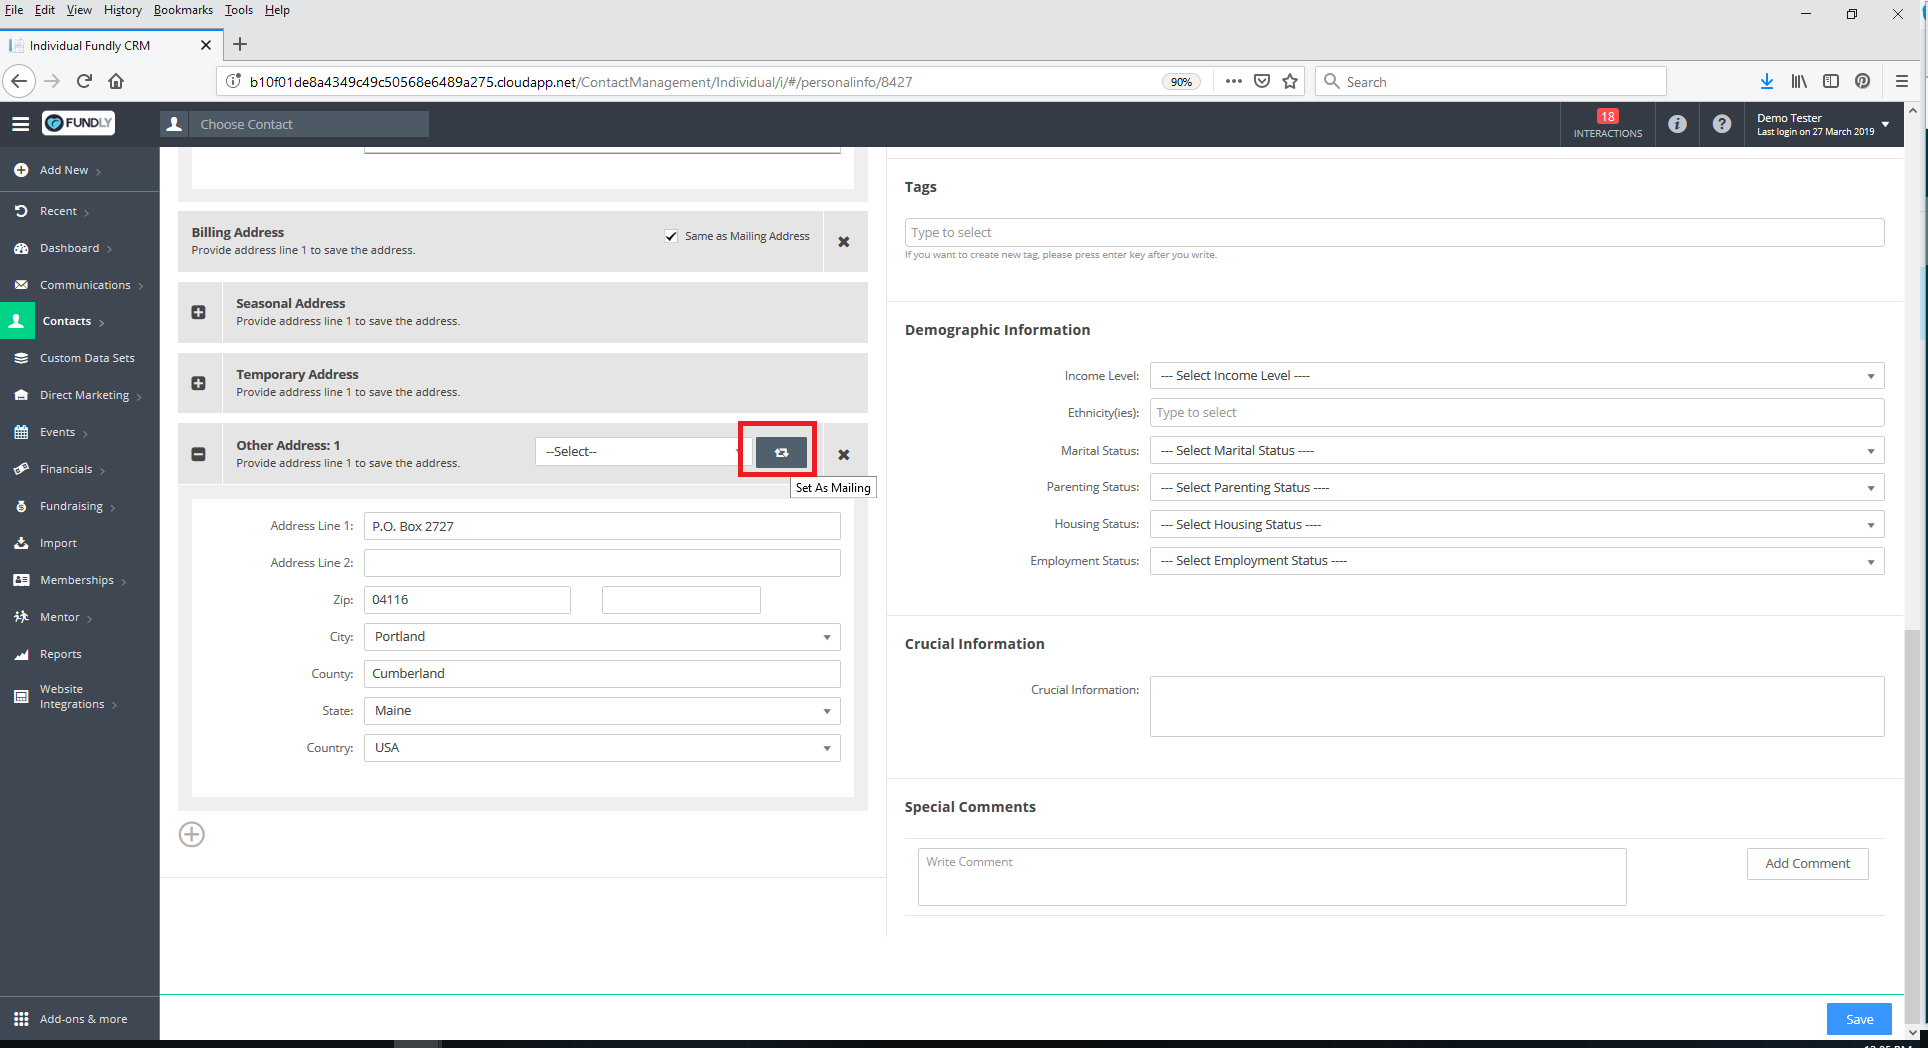1928x1048 pixels.
Task: Open the Firefox Bookmarks menu
Action: click(x=183, y=10)
